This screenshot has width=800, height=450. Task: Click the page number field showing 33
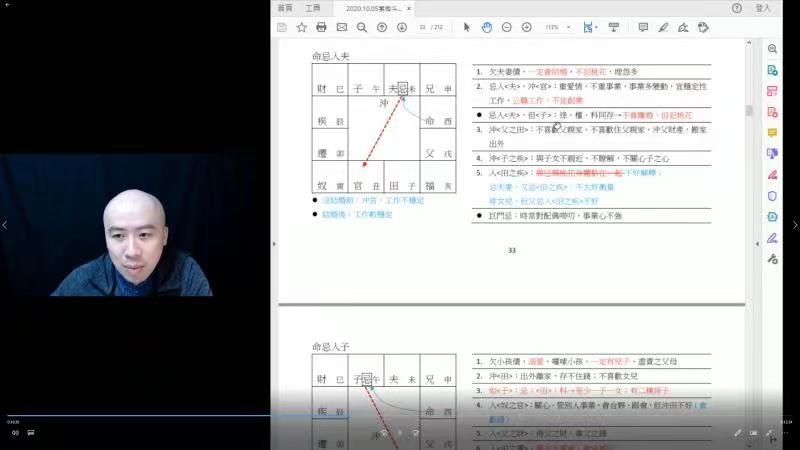tap(422, 28)
